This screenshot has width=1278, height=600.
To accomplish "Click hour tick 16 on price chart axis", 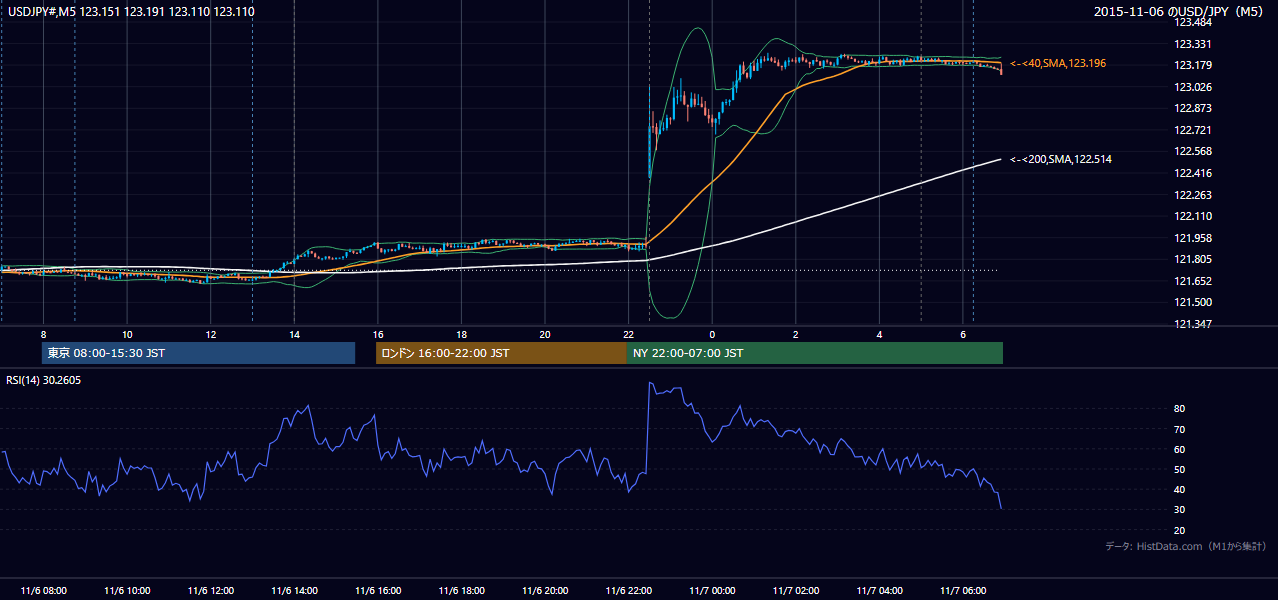I will [x=378, y=334].
